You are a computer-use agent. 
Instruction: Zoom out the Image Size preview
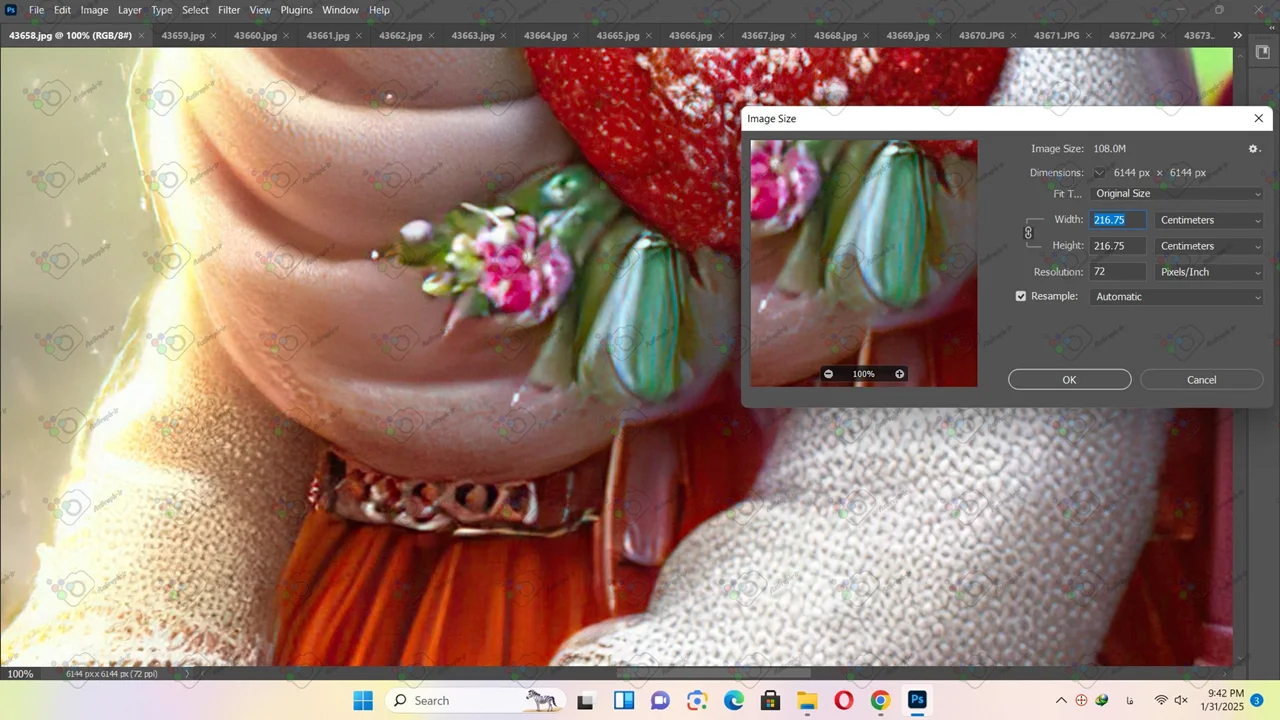828,374
